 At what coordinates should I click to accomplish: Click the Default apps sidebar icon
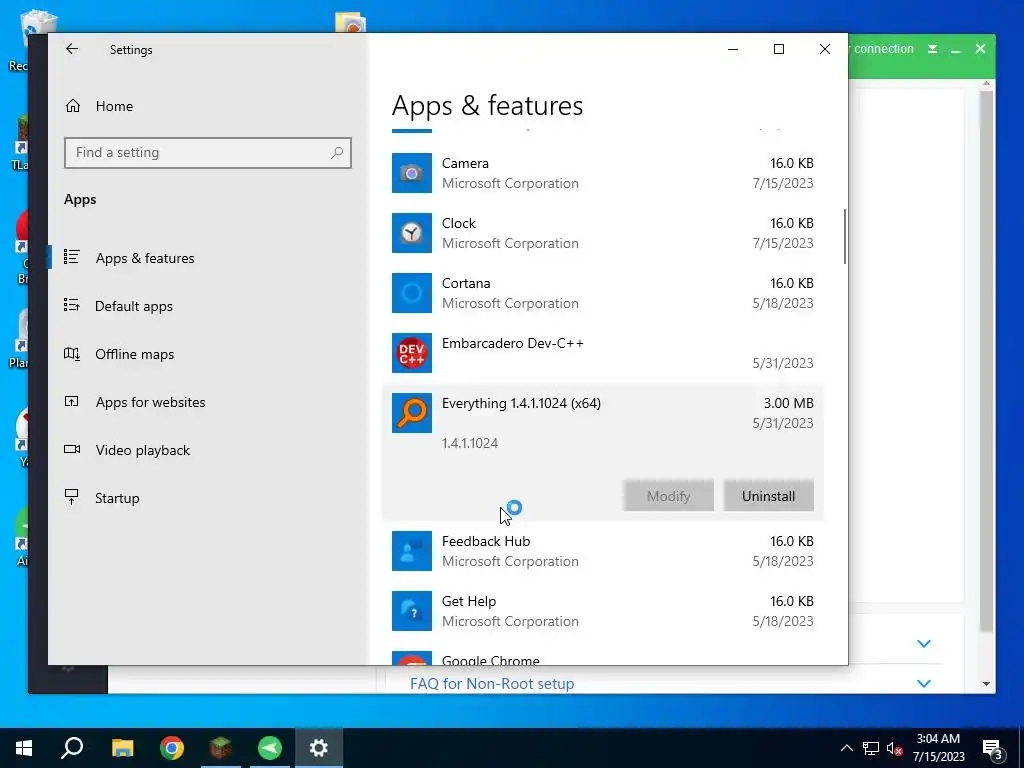tap(72, 305)
